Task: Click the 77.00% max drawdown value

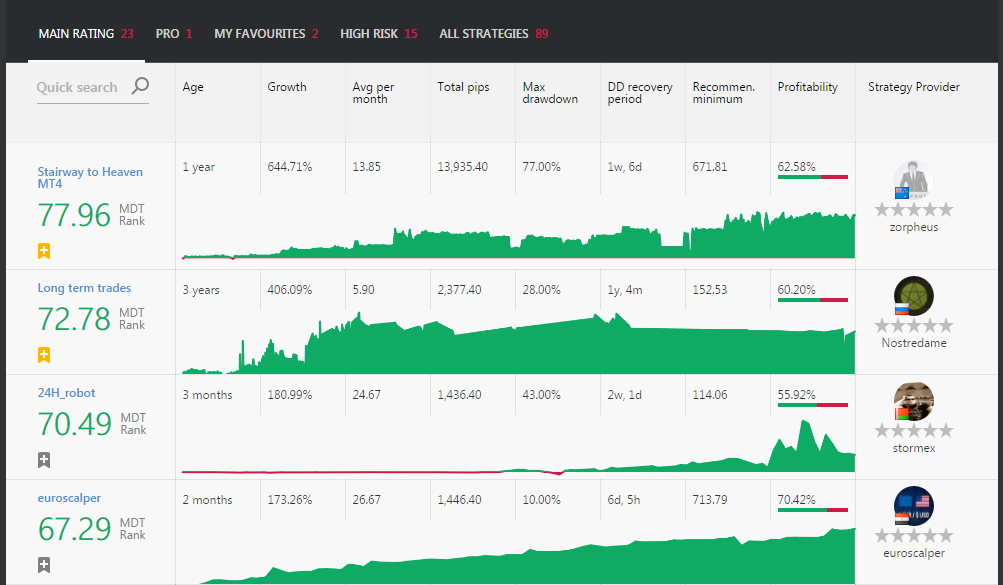Action: coord(541,167)
